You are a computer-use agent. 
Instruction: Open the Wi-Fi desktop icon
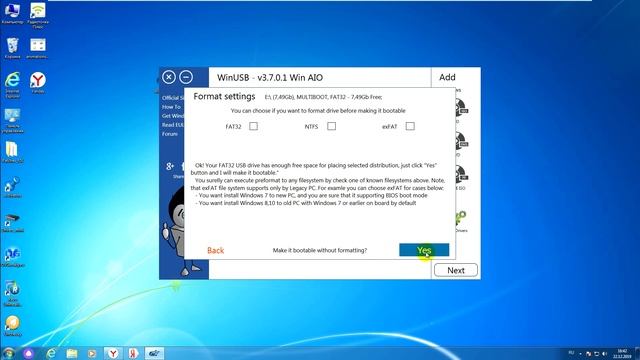38,16
